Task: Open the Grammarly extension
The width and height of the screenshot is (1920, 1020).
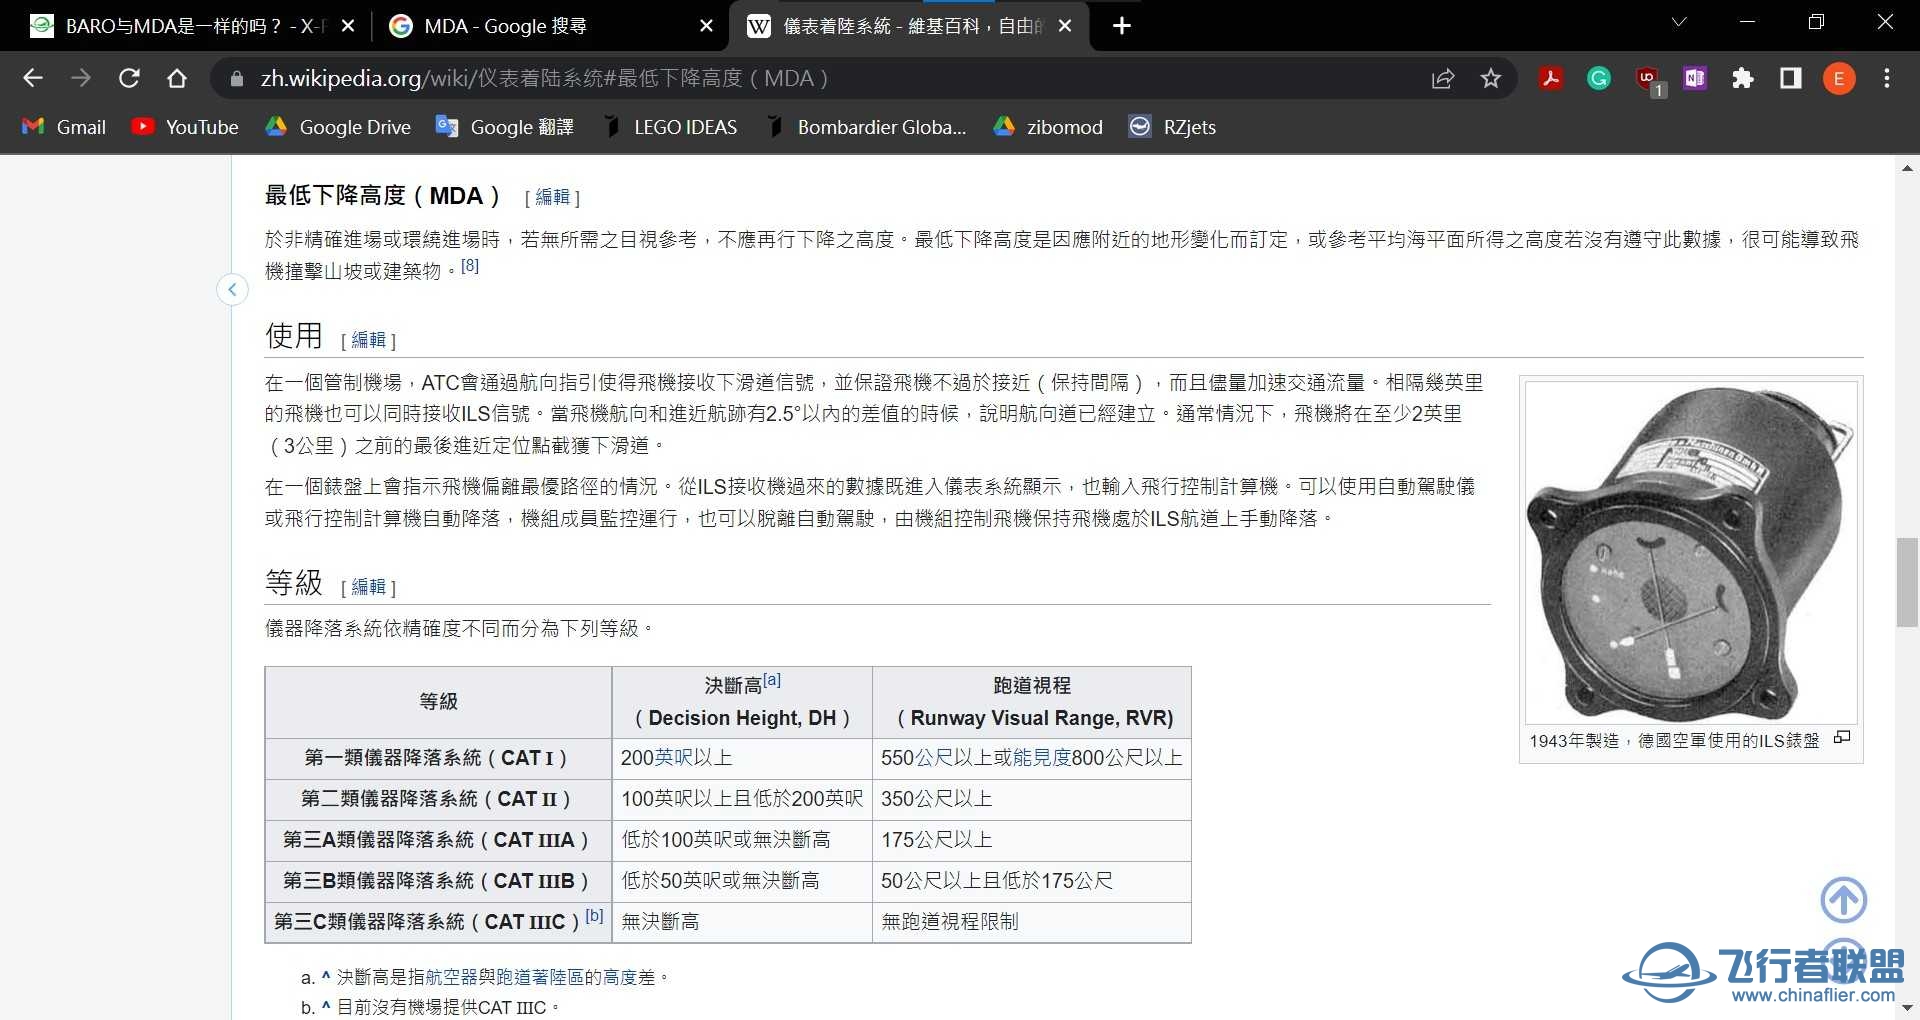Action: pos(1599,78)
